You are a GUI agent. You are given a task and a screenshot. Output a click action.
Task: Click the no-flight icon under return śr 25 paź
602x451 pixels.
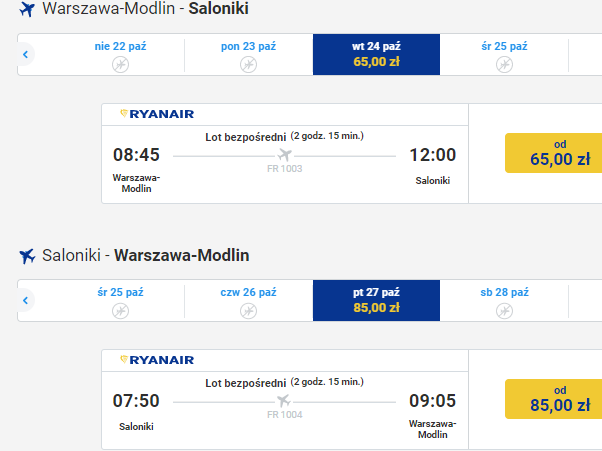point(120,311)
